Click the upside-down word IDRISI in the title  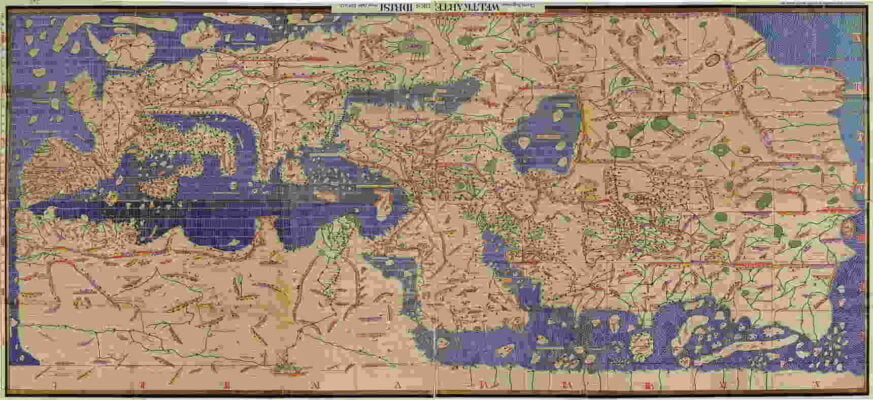(x=396, y=7)
